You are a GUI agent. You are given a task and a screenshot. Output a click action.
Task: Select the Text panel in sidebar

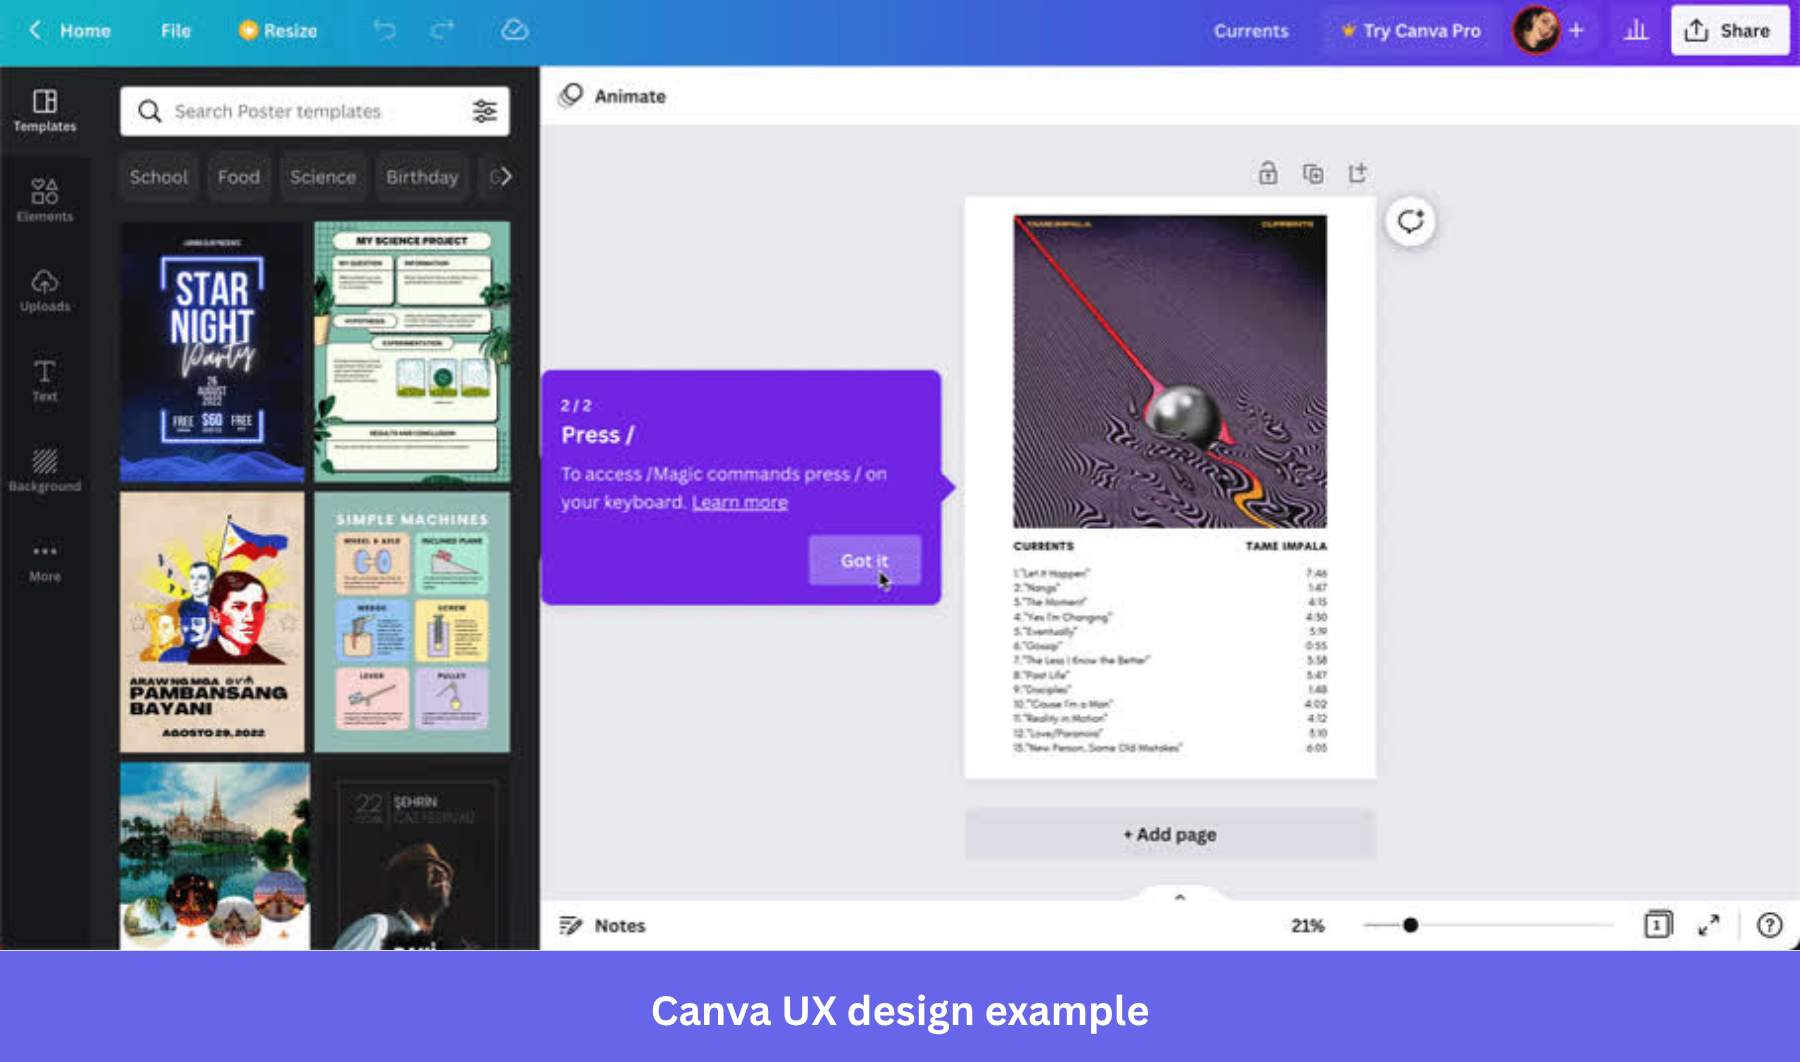[45, 381]
